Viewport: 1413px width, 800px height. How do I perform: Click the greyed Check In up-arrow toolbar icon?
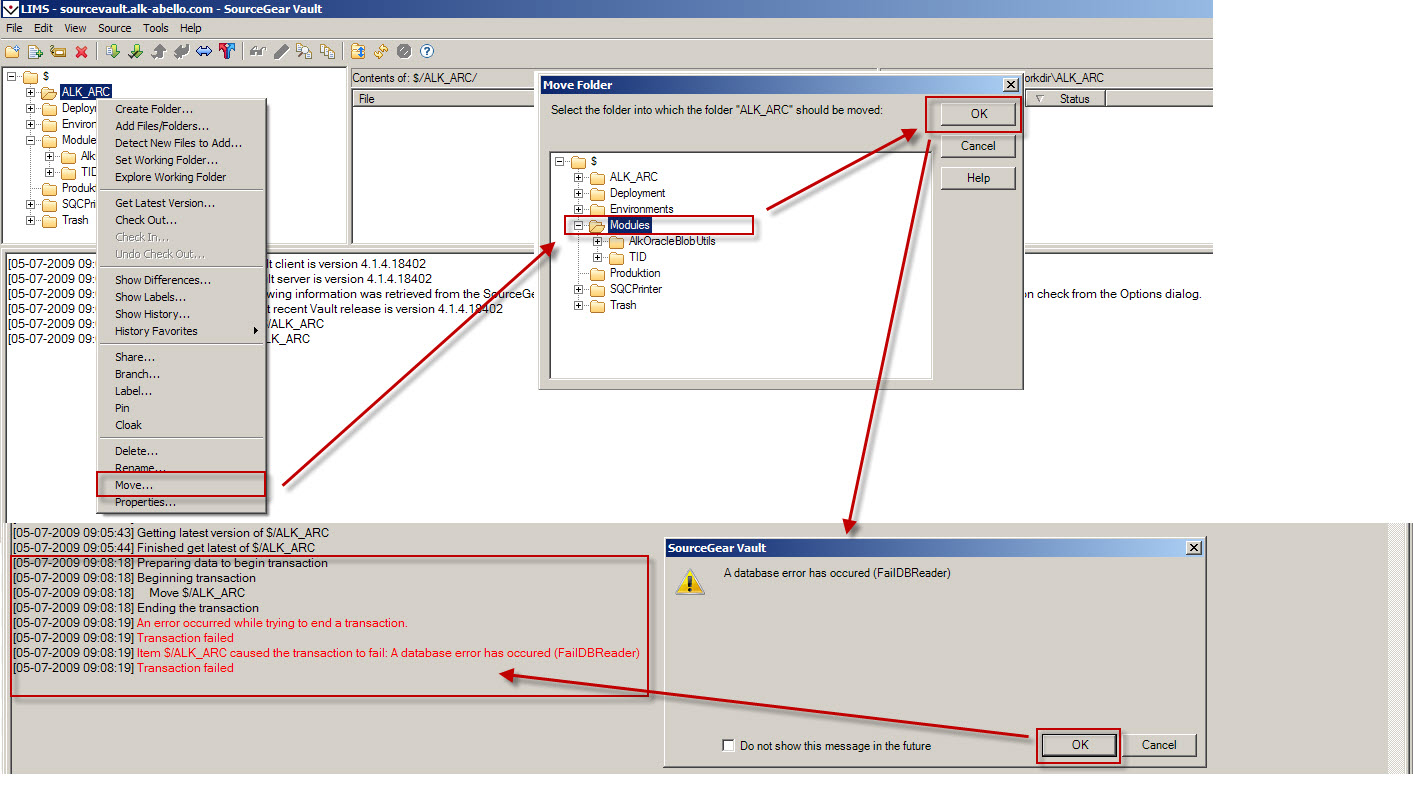[x=158, y=51]
